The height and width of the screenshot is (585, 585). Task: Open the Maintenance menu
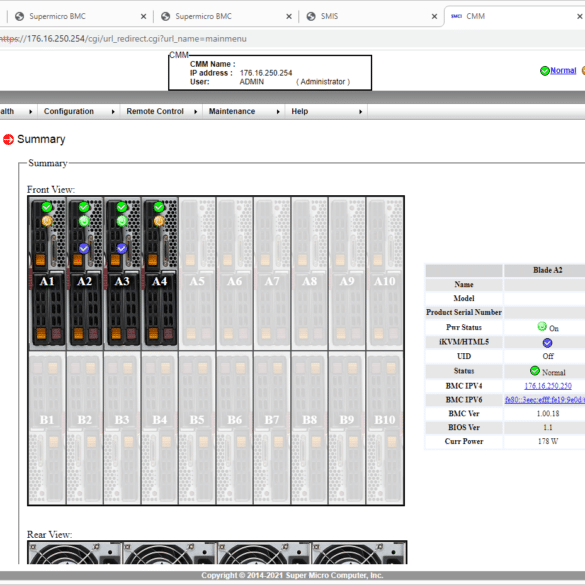(232, 111)
